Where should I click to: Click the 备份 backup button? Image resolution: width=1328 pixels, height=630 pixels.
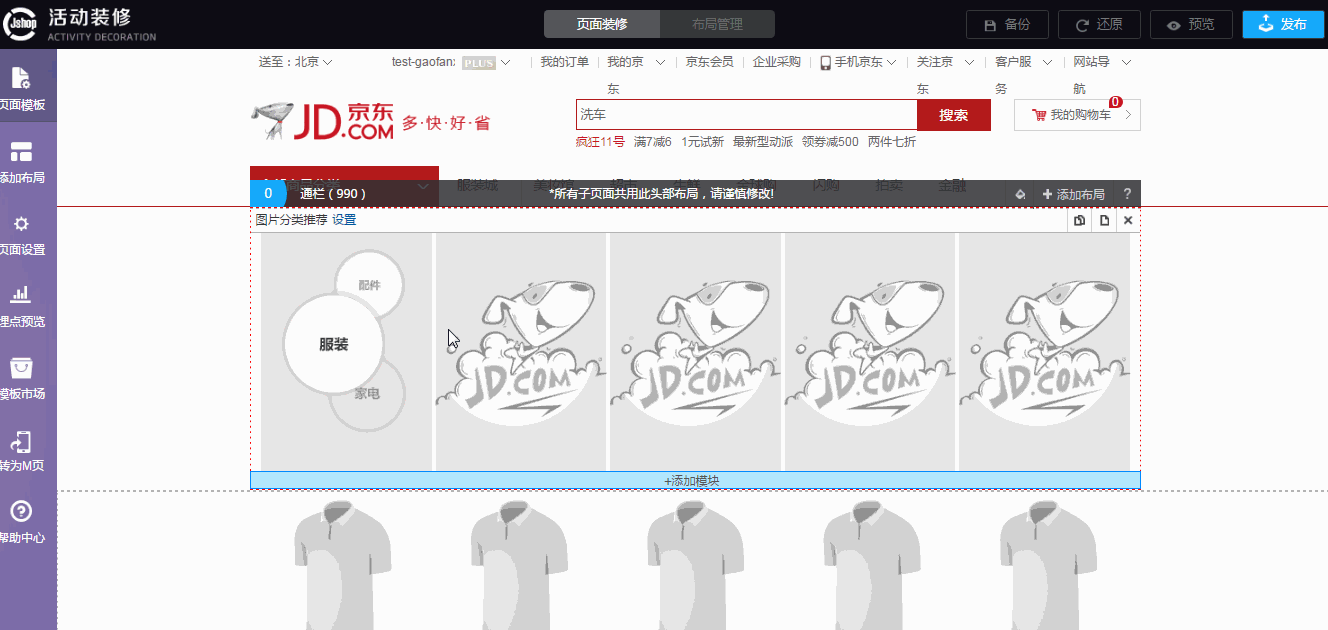point(1007,24)
